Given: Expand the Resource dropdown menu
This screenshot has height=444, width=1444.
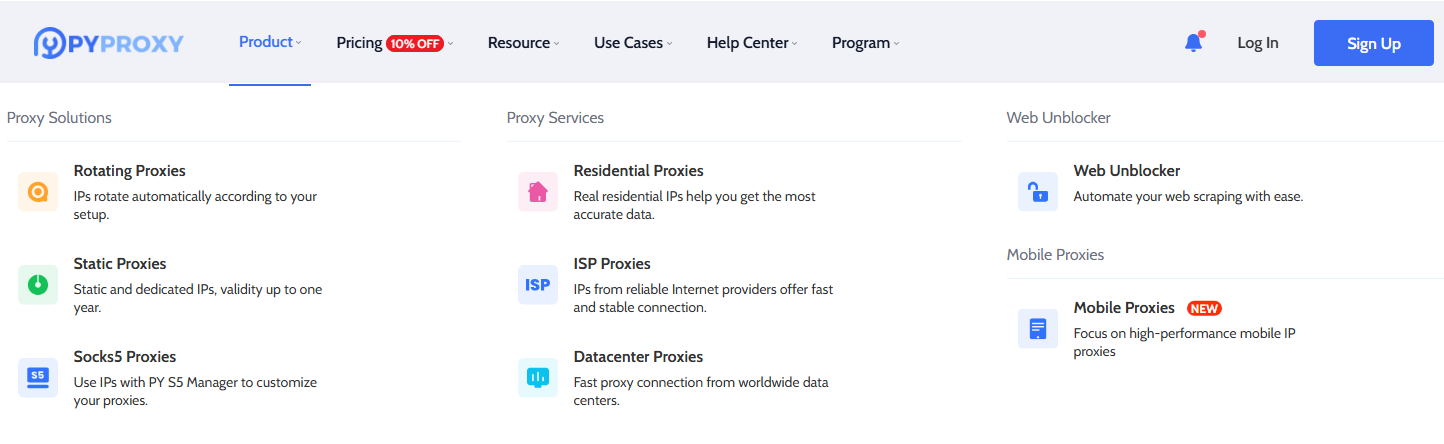Looking at the screenshot, I should pos(523,43).
